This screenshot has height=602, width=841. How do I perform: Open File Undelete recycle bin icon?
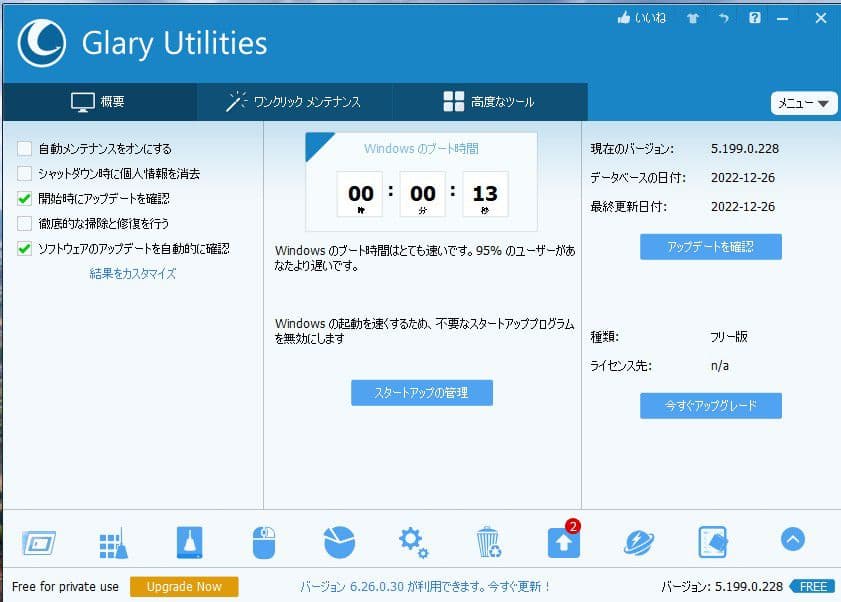point(488,542)
